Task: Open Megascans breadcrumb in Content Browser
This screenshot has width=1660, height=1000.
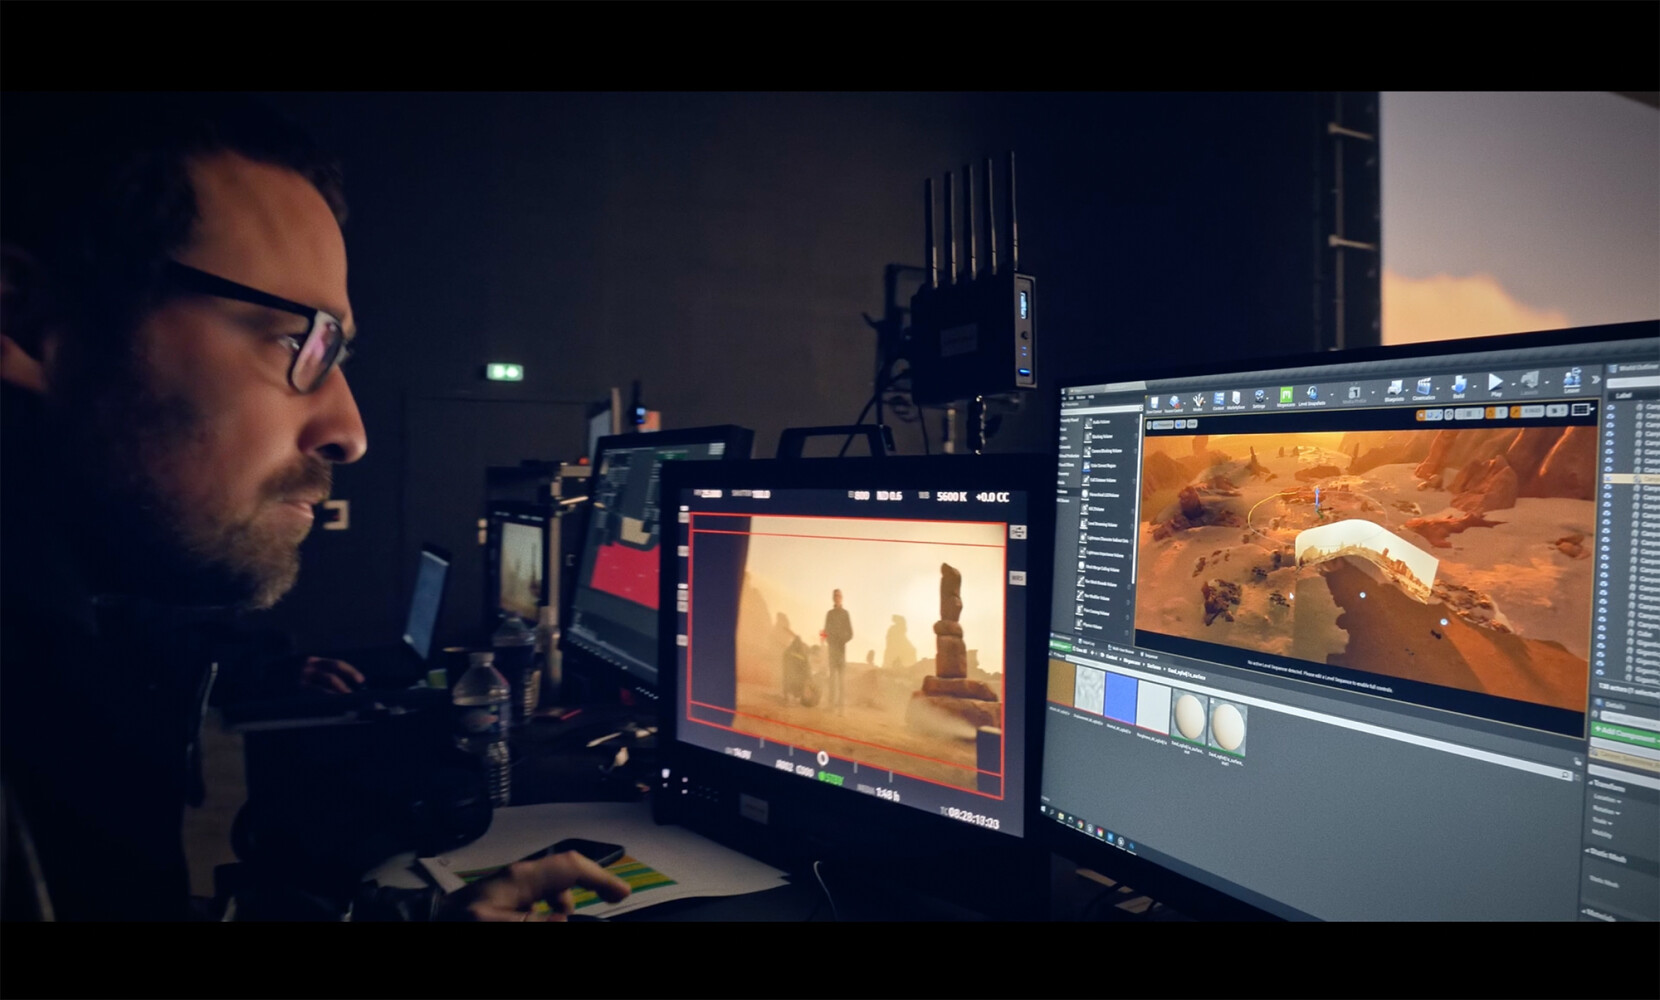Action: click(x=1131, y=662)
